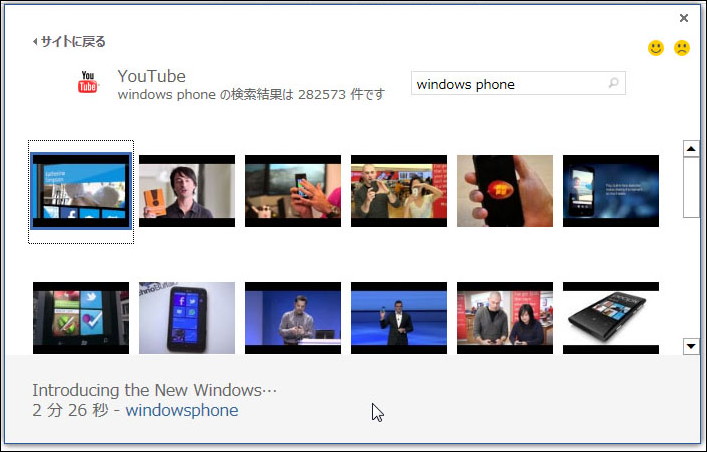Select thumbnail of presenter in grey shirt
Screen dimensions: 707x452
[293, 318]
